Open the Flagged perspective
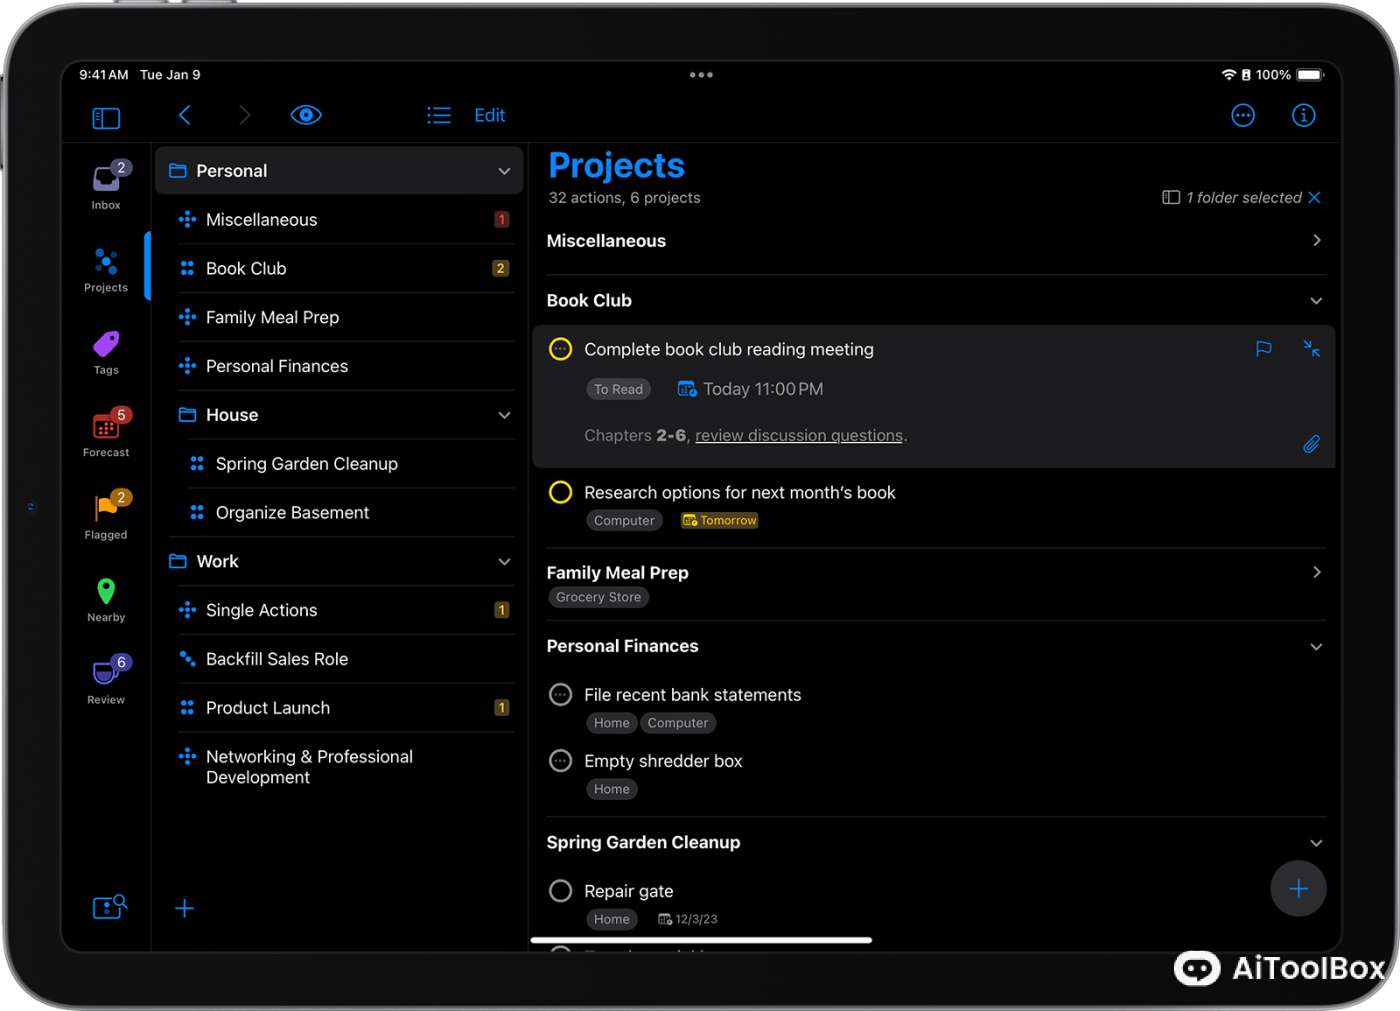Image resolution: width=1400 pixels, height=1011 pixels. pyautogui.click(x=105, y=513)
